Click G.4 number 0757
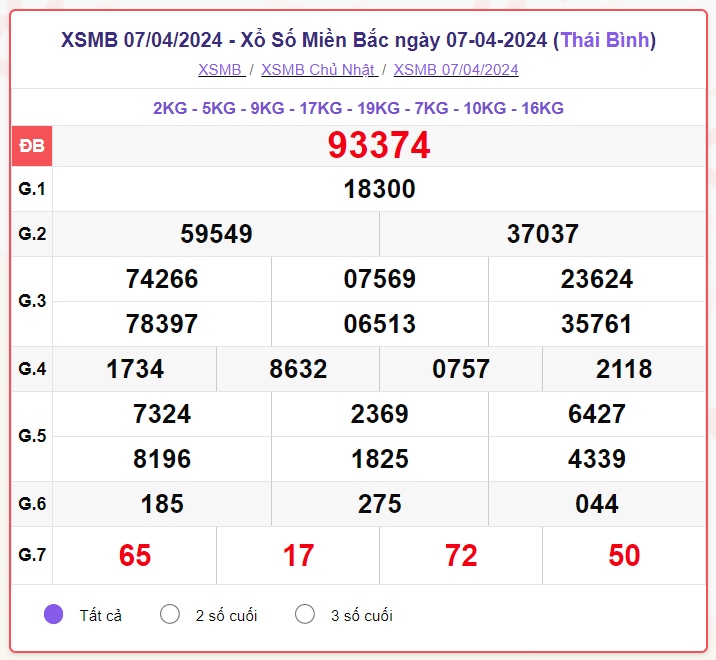 pos(461,369)
